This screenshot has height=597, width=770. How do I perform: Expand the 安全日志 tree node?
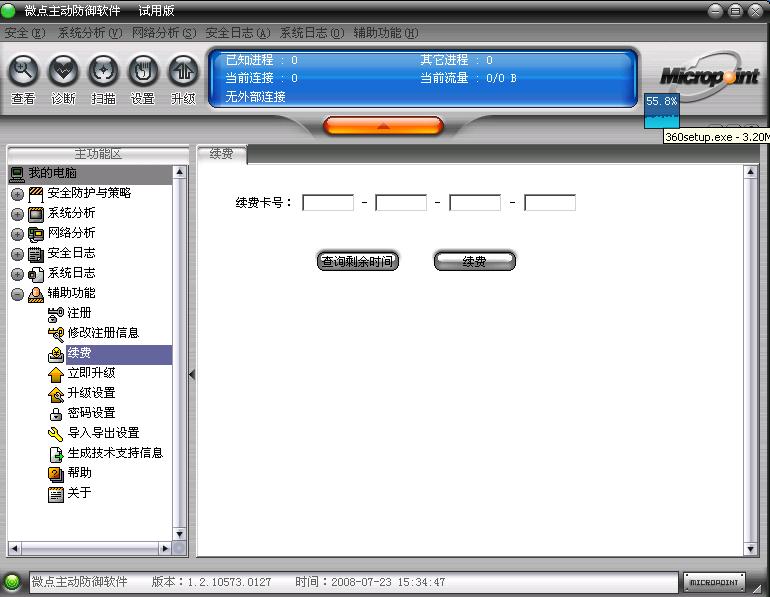pos(17,254)
